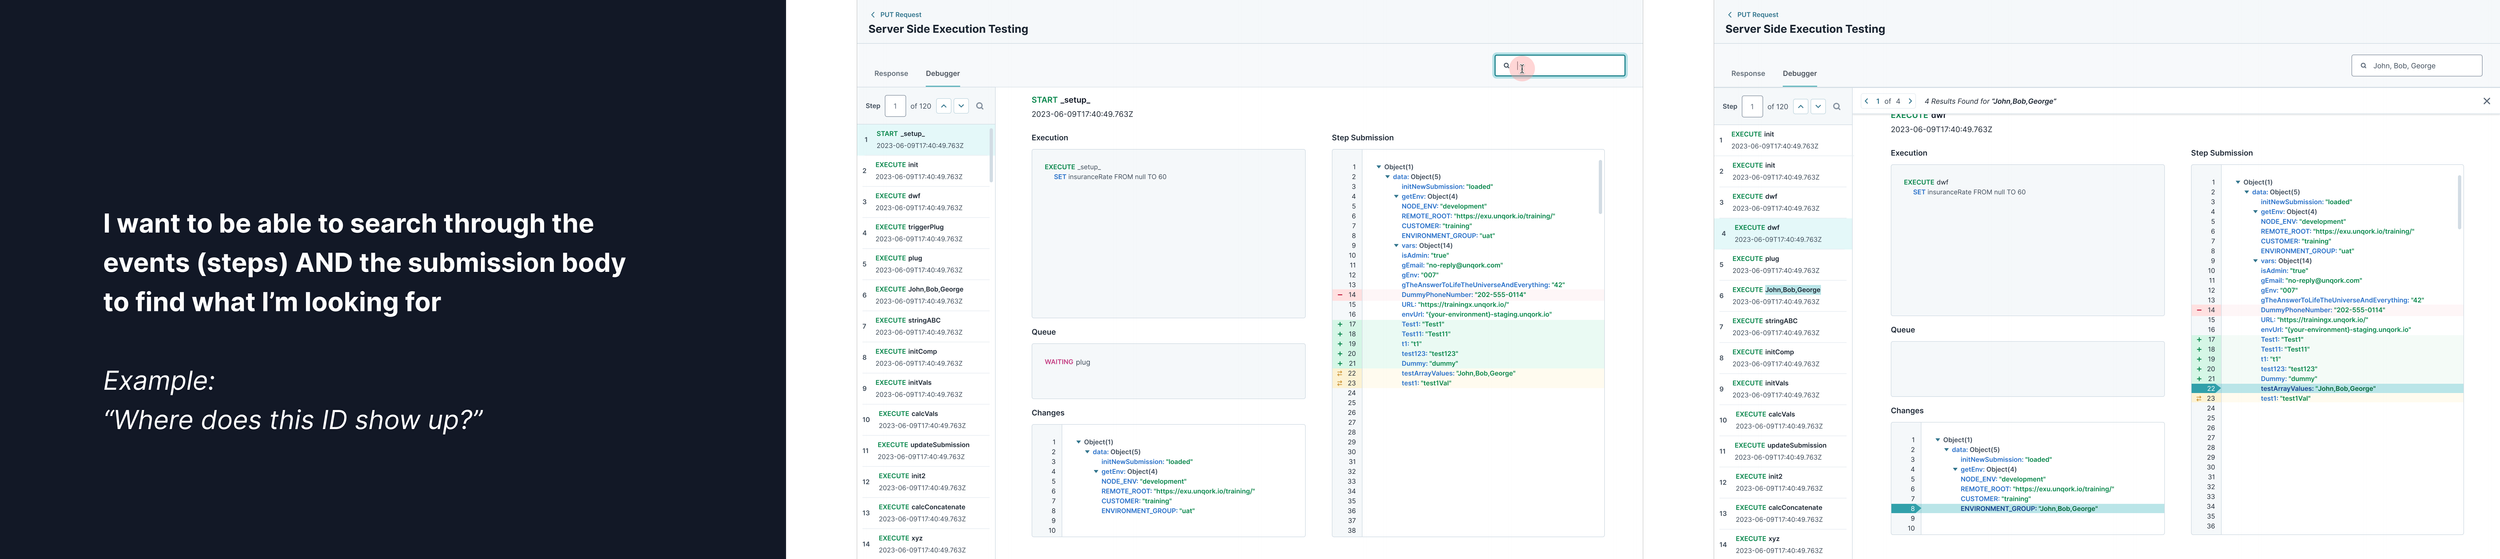Collapse Object(1) in left Step Submission tree
The height and width of the screenshot is (559, 2500).
point(1379,167)
